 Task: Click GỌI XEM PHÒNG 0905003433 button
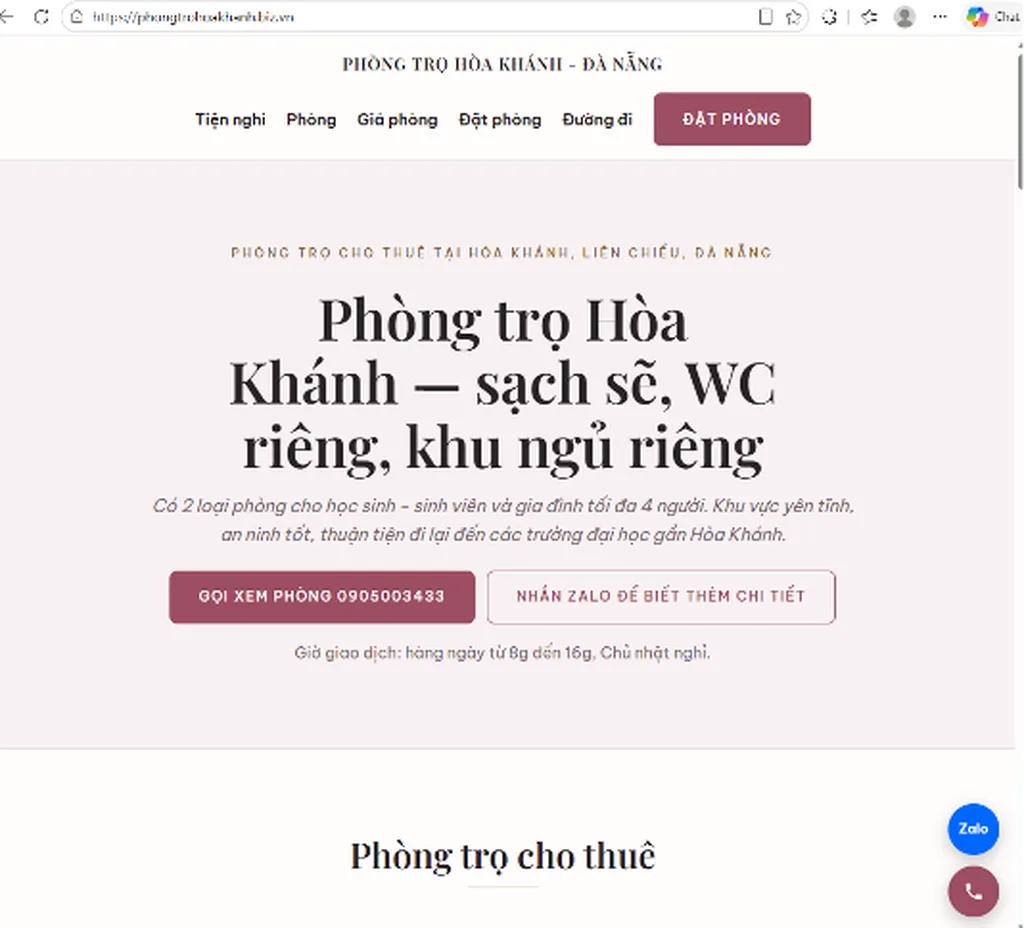coord(322,597)
